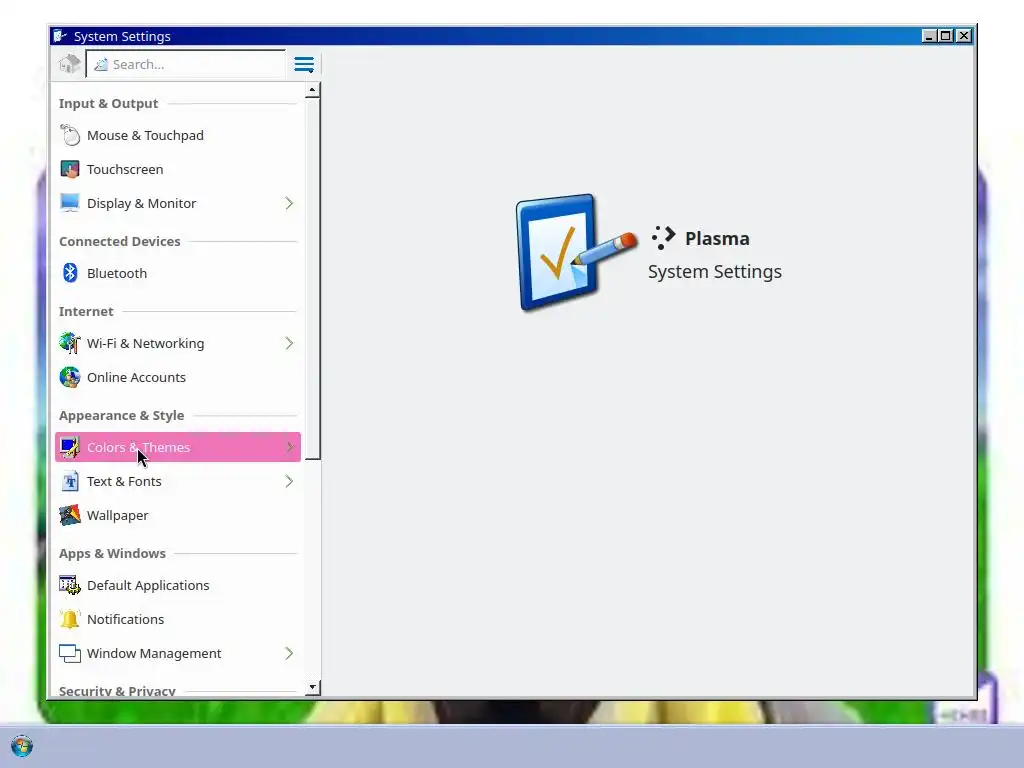1024x768 pixels.
Task: Click the Bluetooth icon
Action: [x=70, y=273]
